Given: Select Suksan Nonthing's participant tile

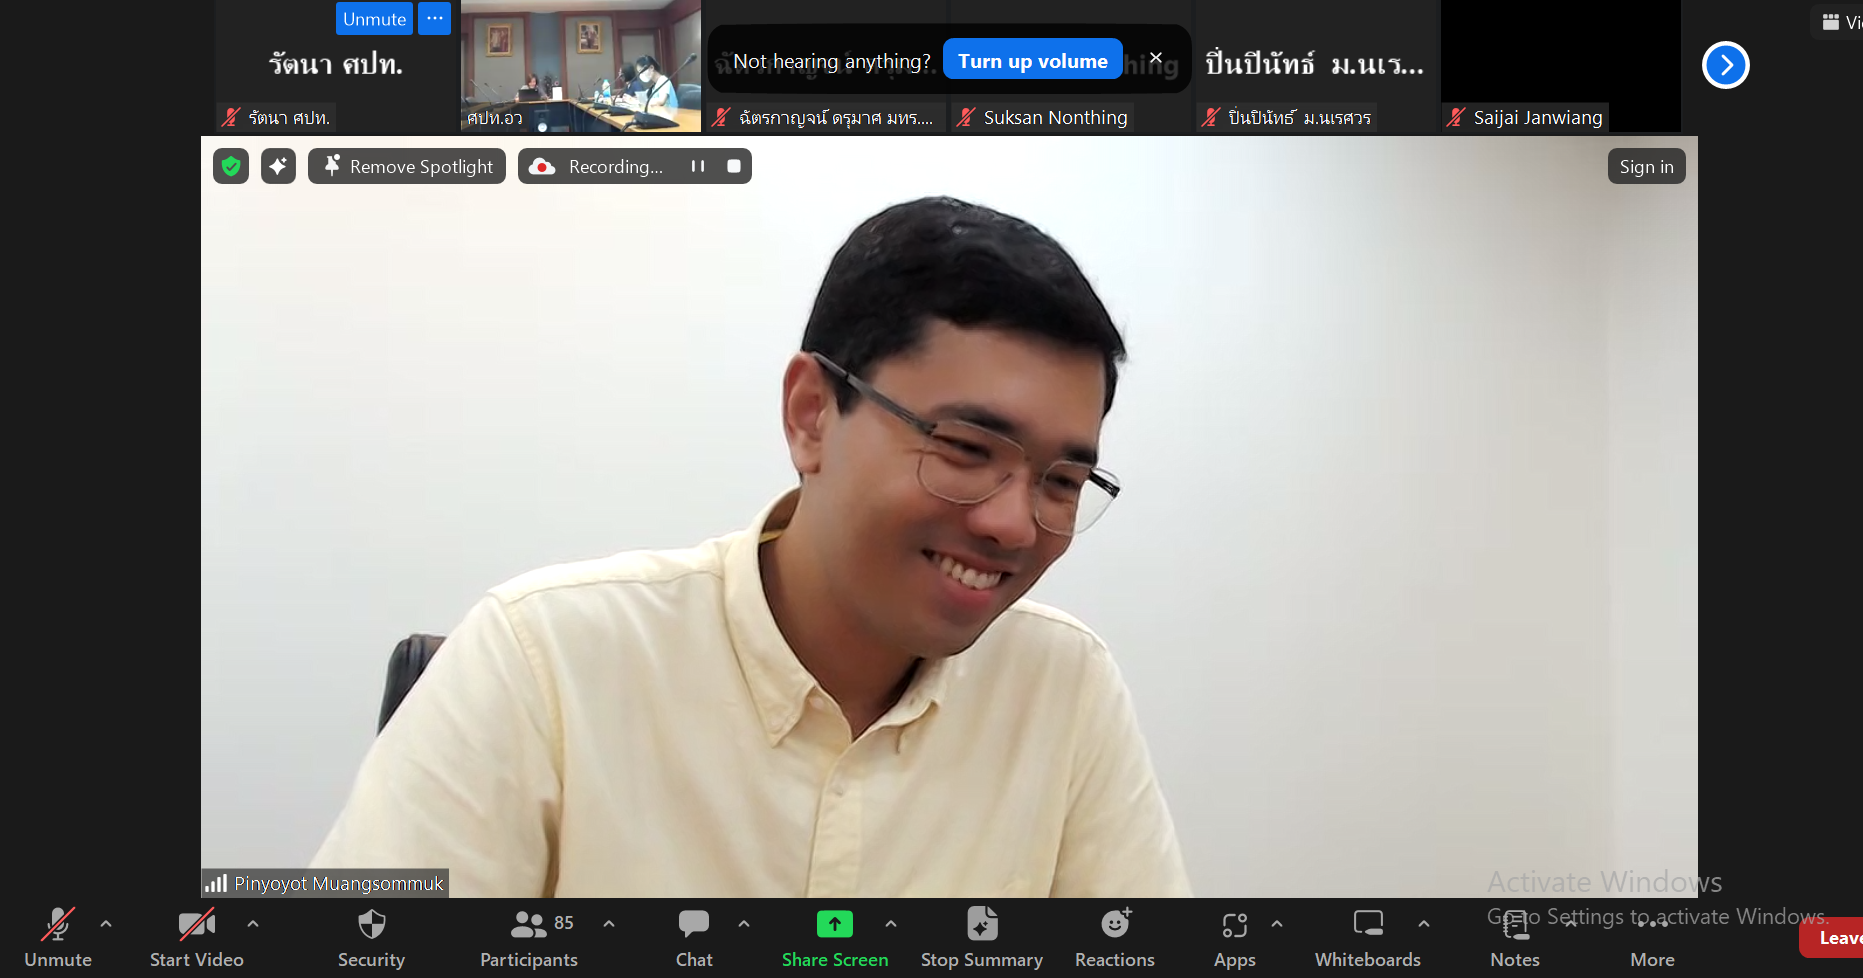Looking at the screenshot, I should pos(1070,66).
